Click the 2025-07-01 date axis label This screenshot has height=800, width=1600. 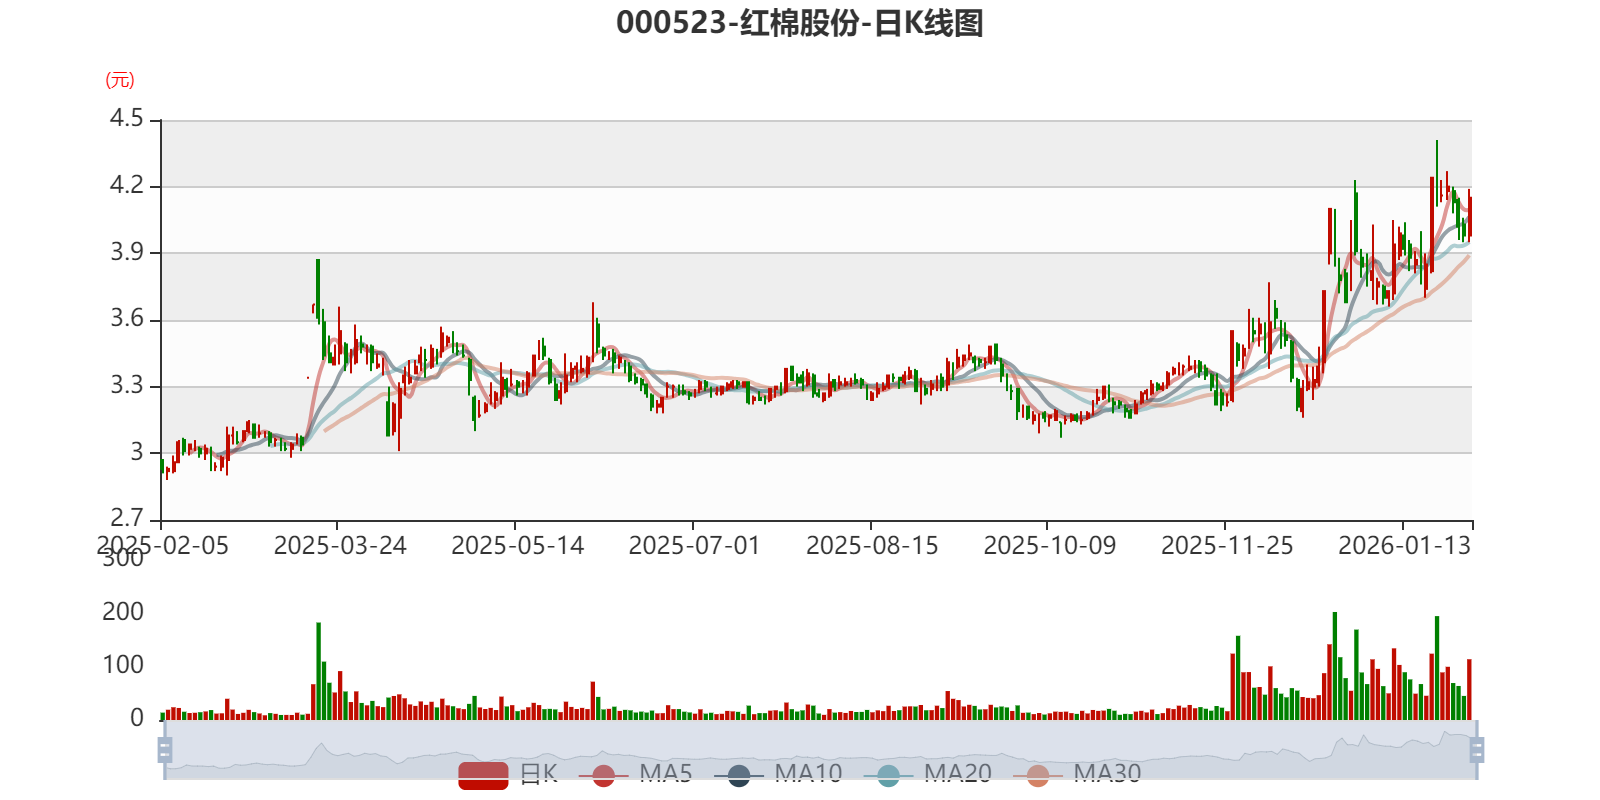694,546
